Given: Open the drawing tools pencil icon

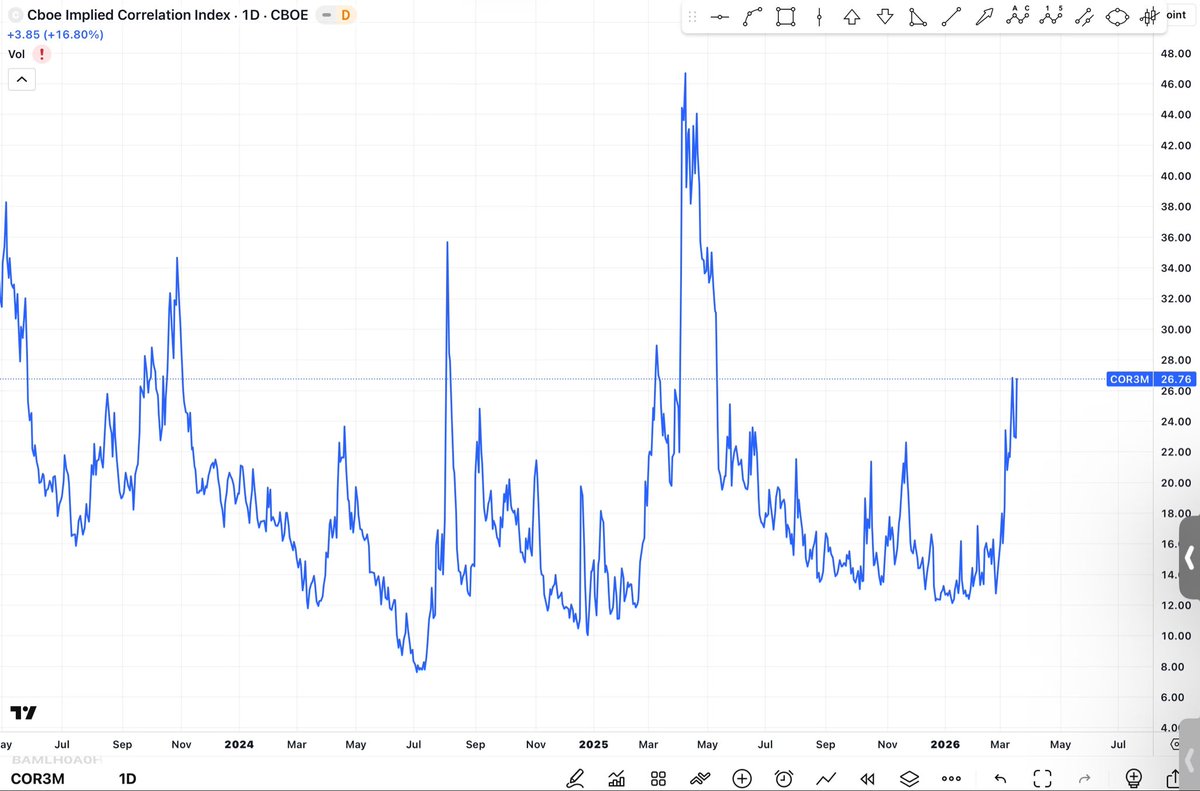Looking at the screenshot, I should 576,778.
